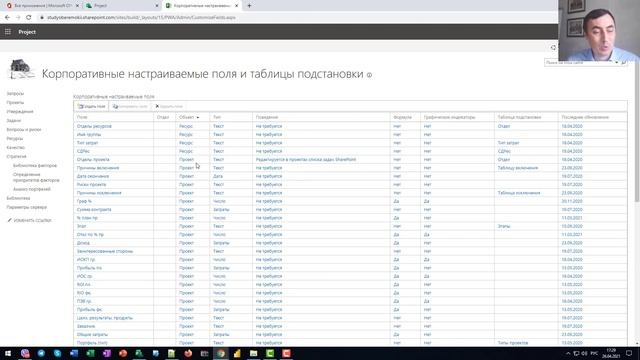Click the Копировать поле toolbar icon

click(x=116, y=107)
